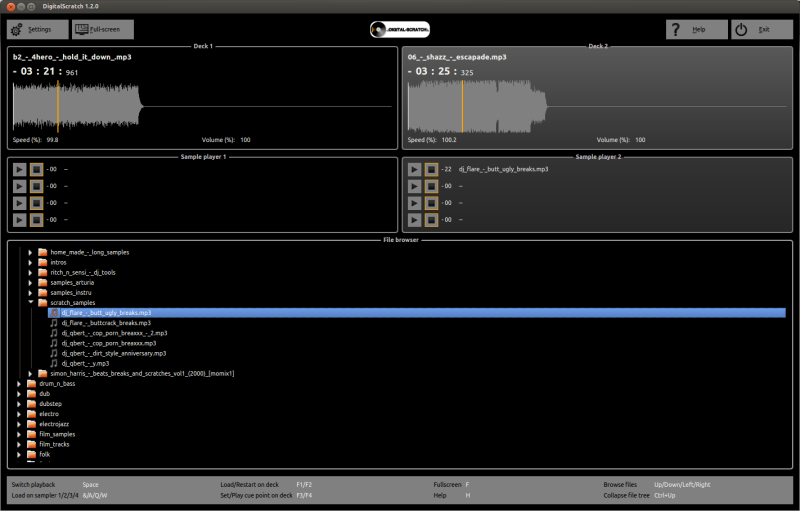800x511 pixels.
Task: Click inside the Deck 1 waveform
Action: coord(202,106)
